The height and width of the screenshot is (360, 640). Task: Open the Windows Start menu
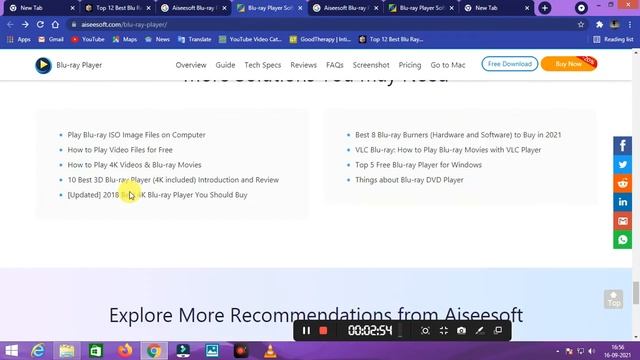[11, 351]
